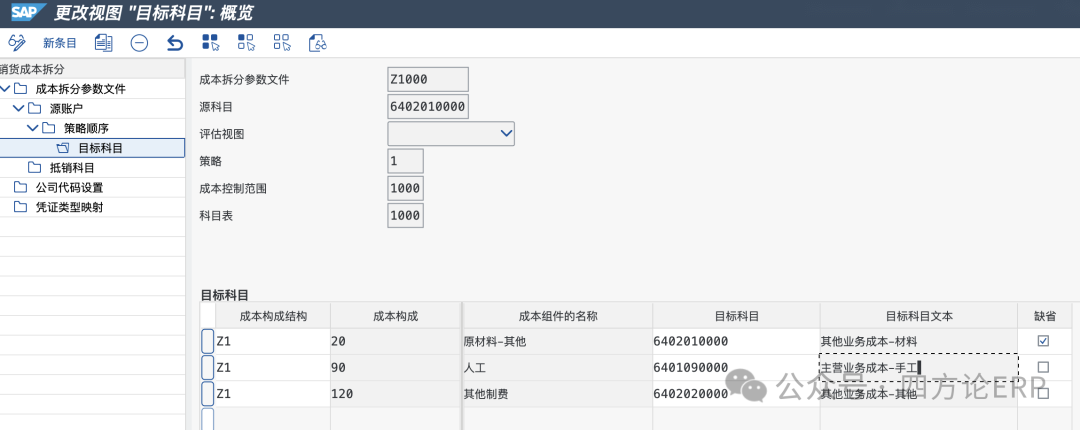Click the cost component cell 90

(x=395, y=367)
